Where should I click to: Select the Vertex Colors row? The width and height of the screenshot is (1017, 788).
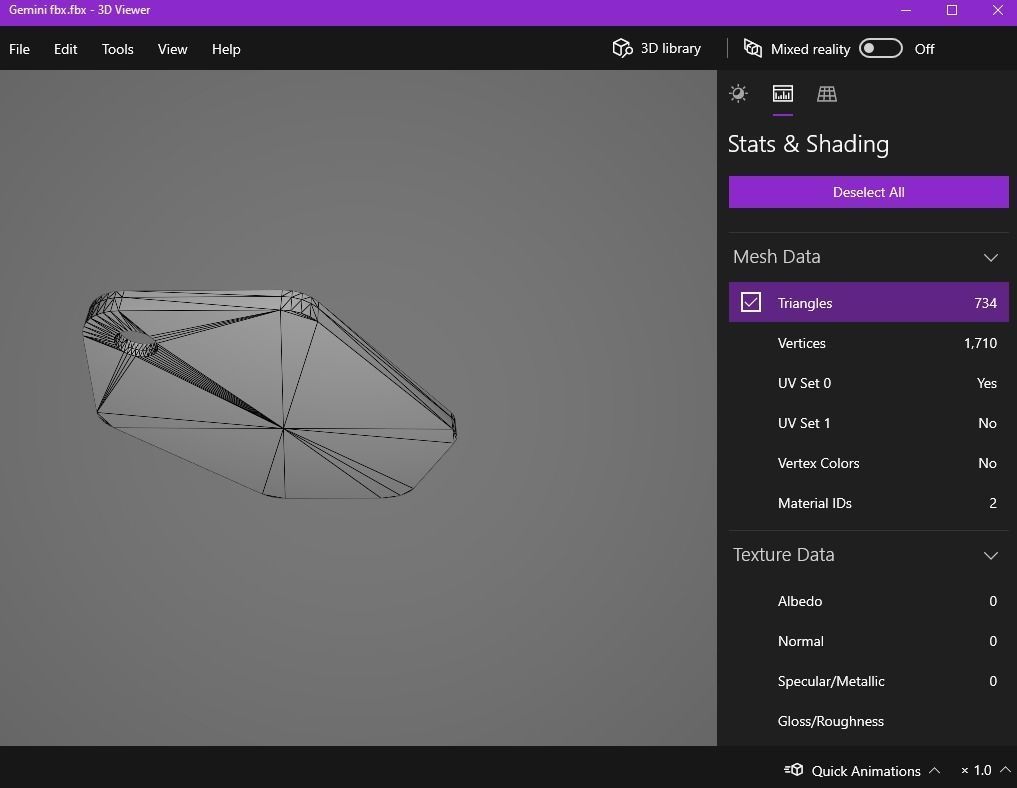(x=868, y=463)
